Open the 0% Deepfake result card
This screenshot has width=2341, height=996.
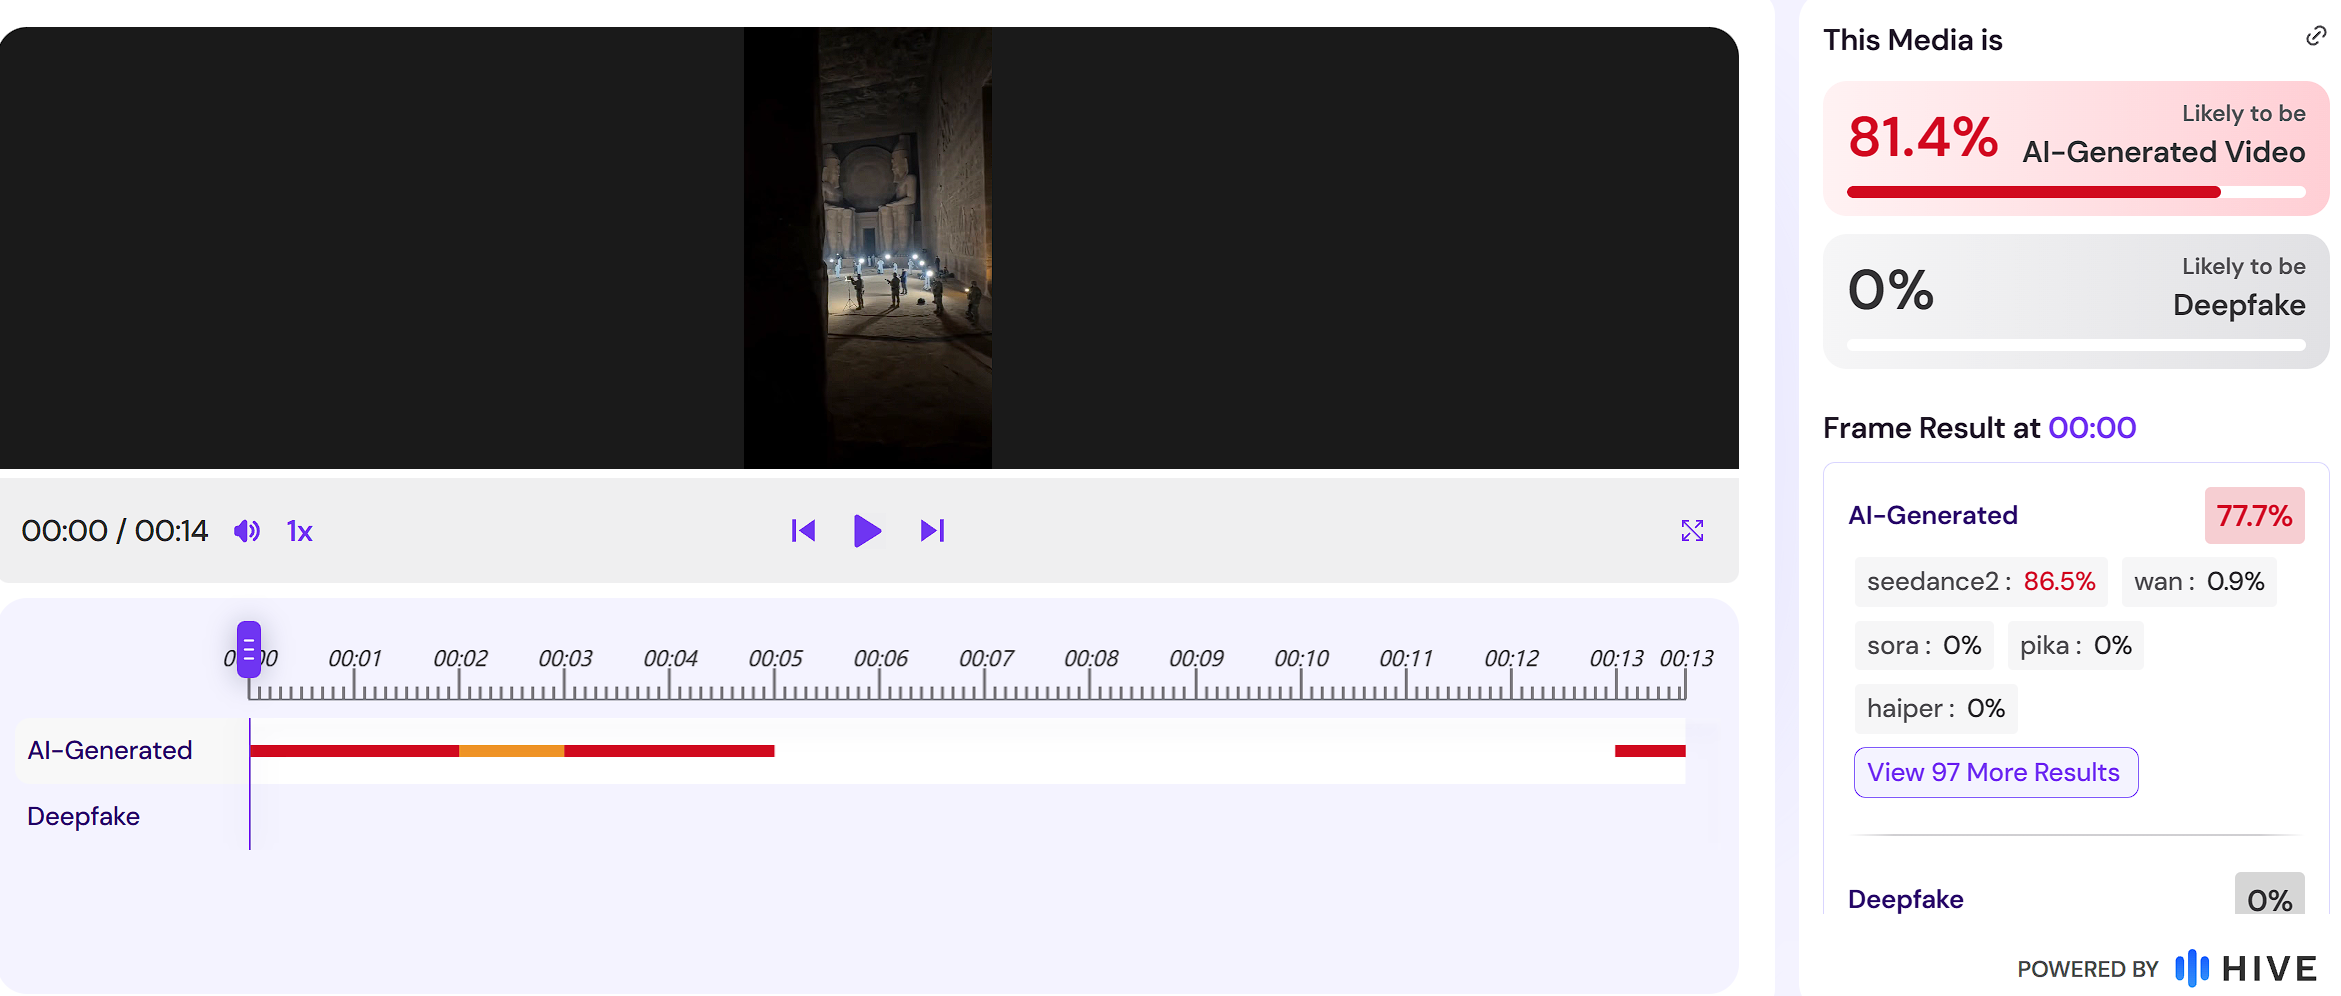(x=2076, y=301)
